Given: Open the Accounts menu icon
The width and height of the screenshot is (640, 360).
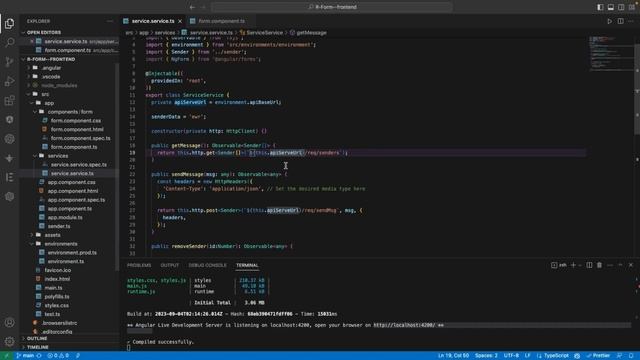Looking at the screenshot, I should [x=9, y=322].
